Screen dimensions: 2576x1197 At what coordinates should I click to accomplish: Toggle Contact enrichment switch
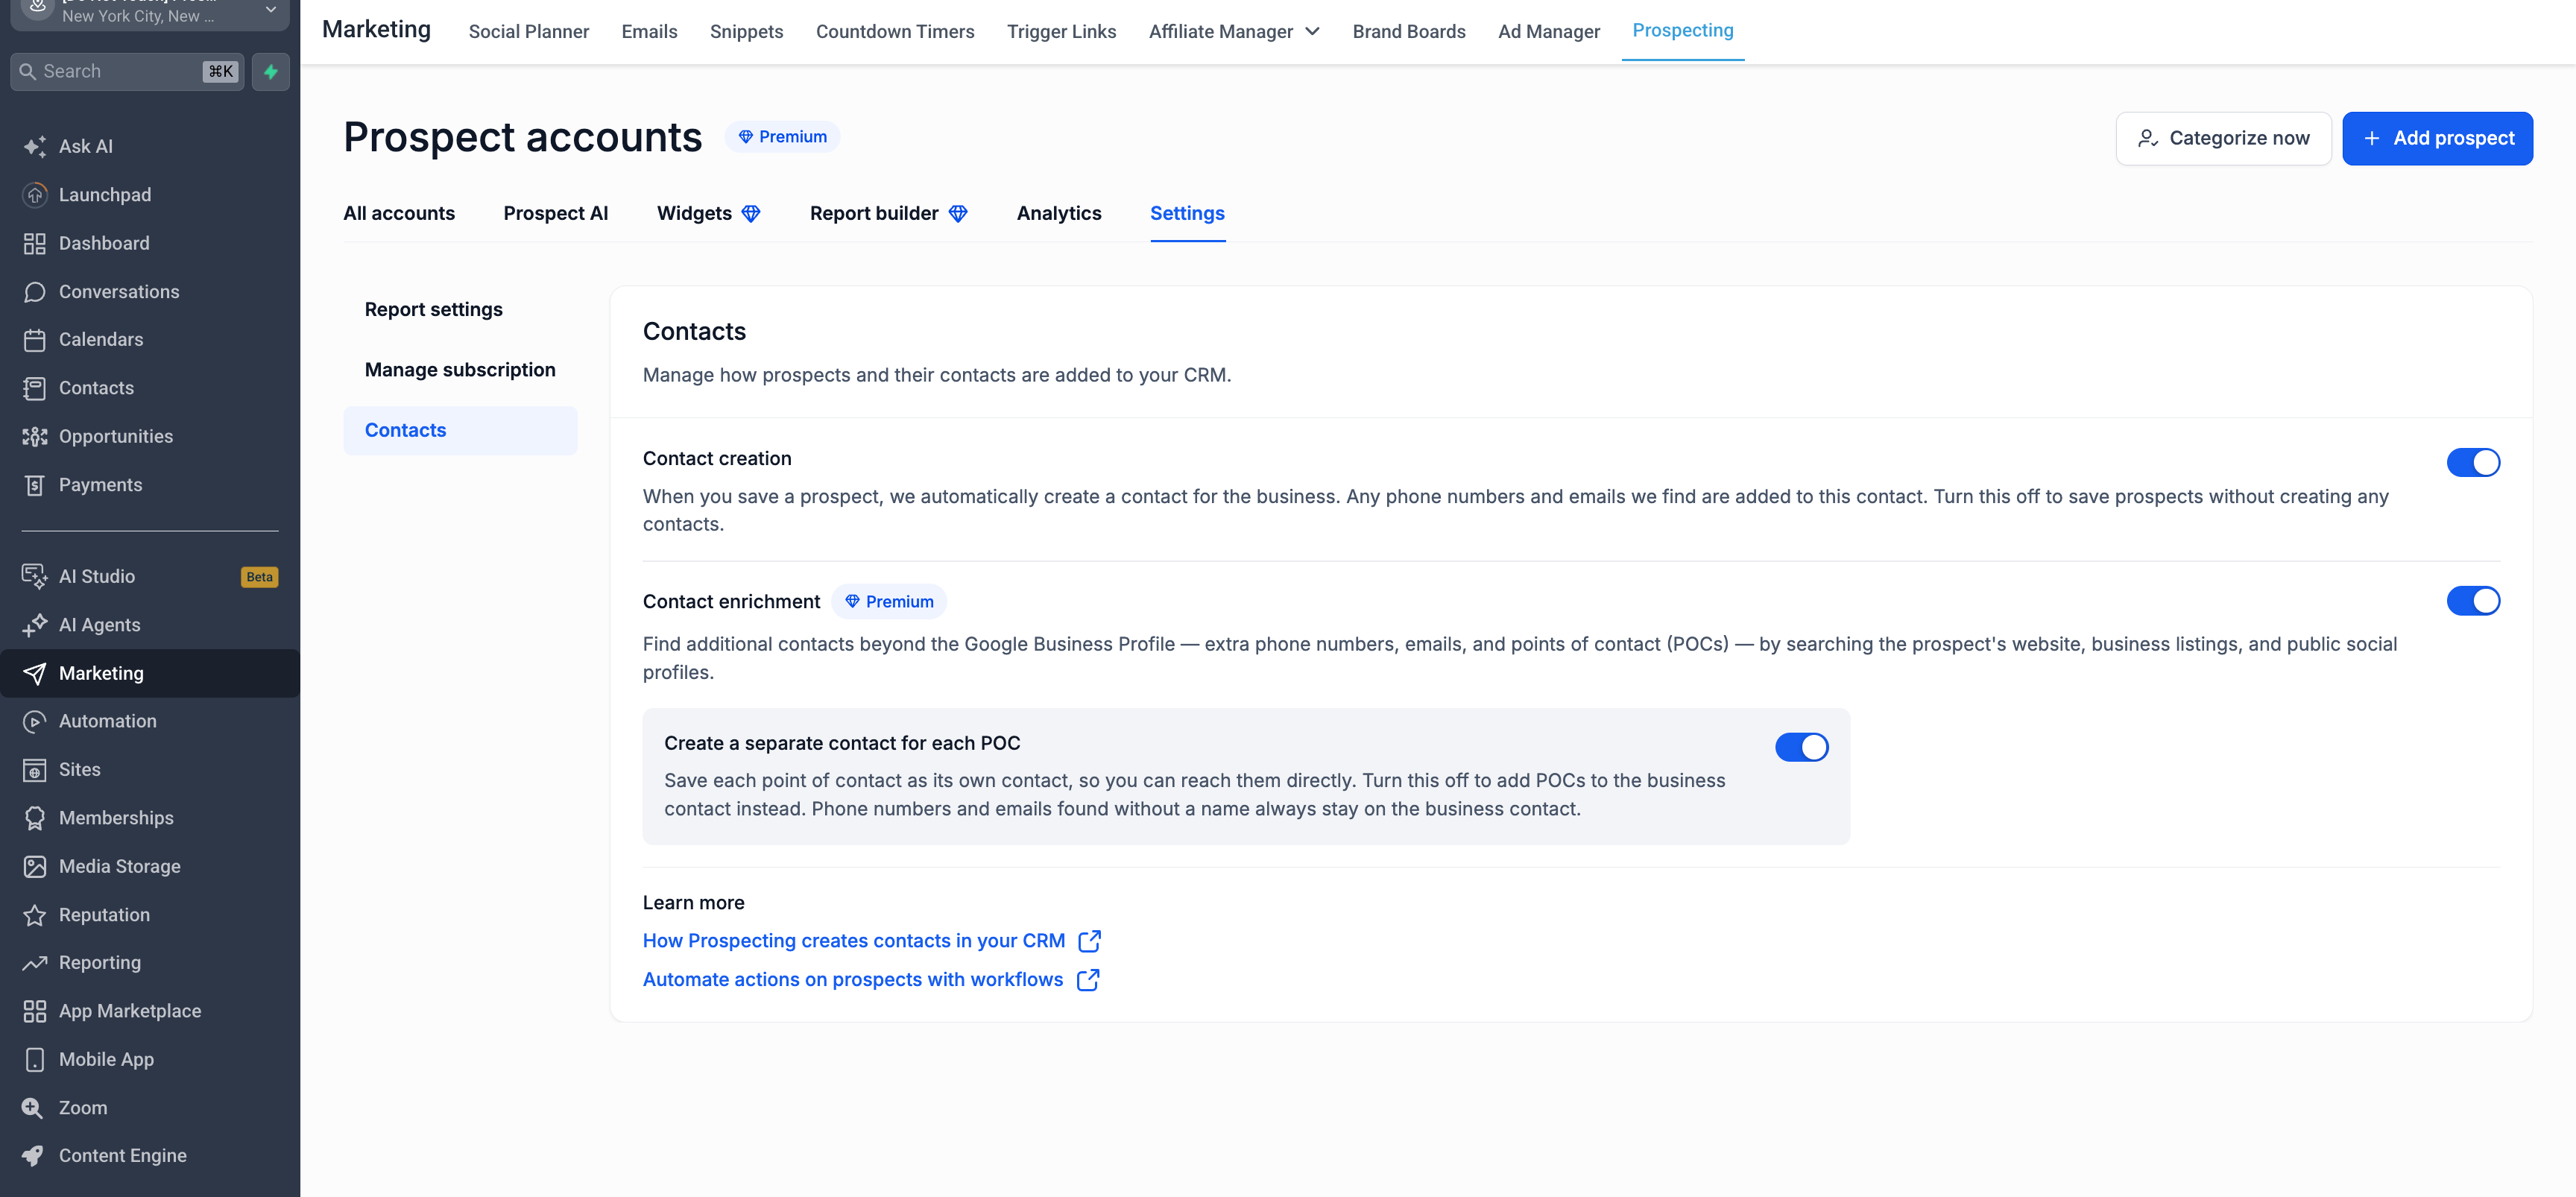click(2473, 601)
